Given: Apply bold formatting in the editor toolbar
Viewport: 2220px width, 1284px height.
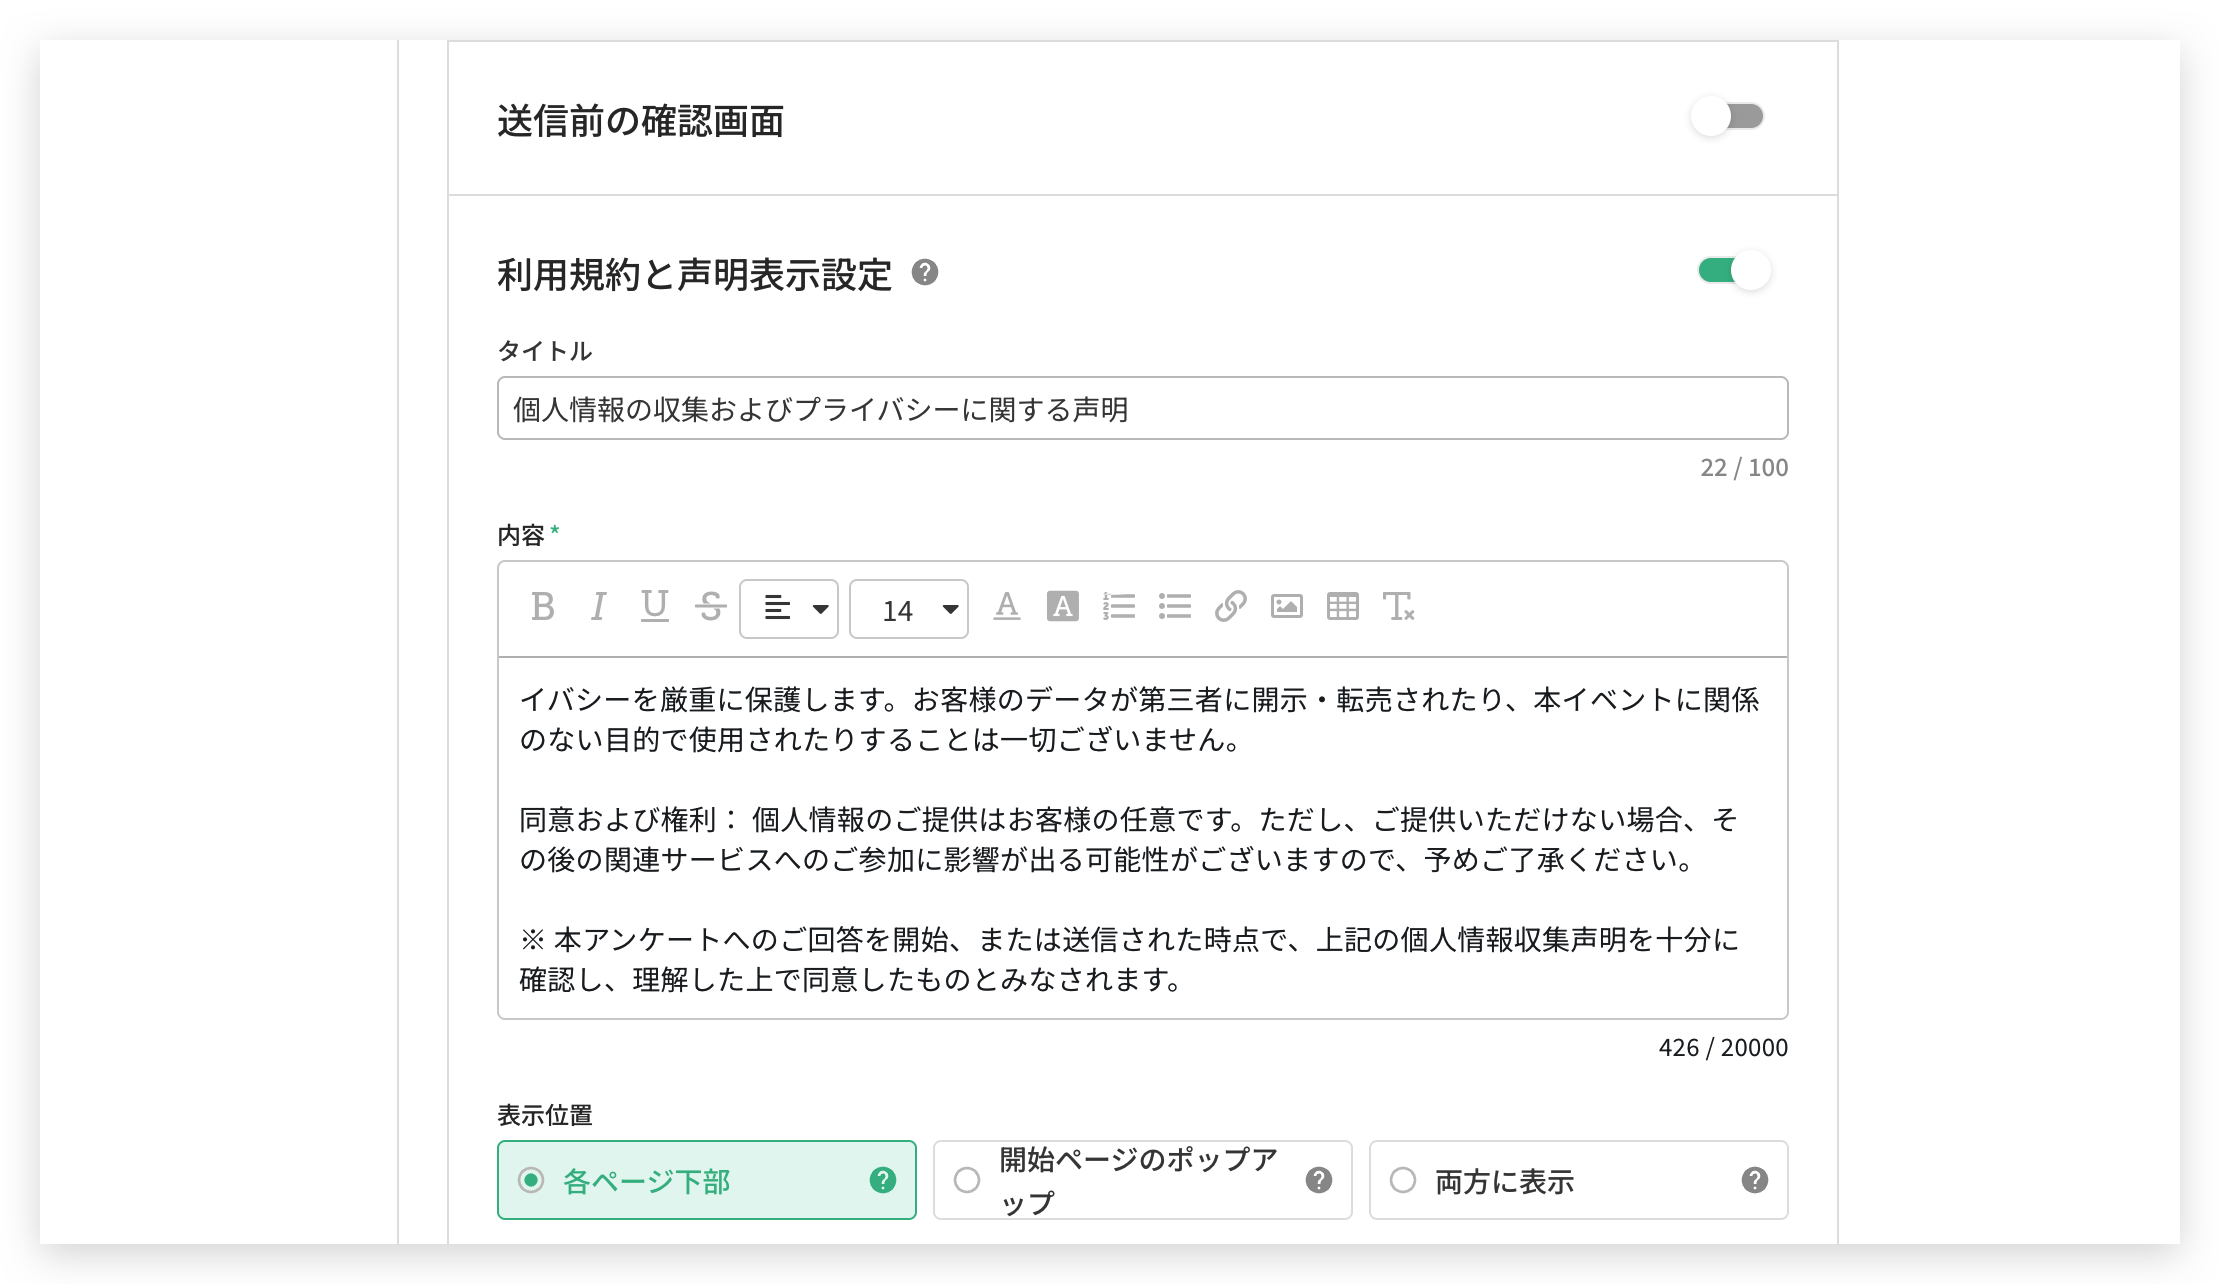Looking at the screenshot, I should [x=543, y=607].
